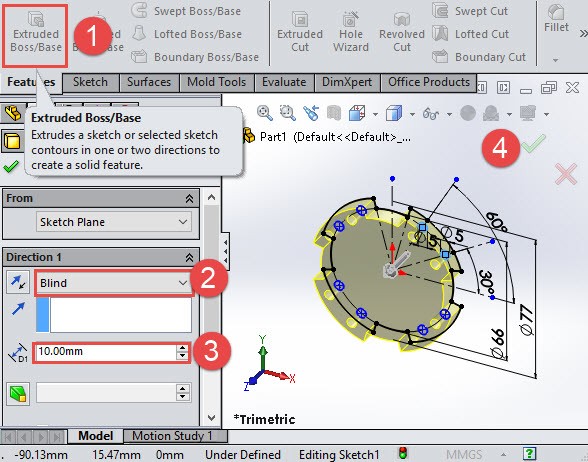Select Swept Cut tool
Screen dimensions: 588x462
point(470,11)
